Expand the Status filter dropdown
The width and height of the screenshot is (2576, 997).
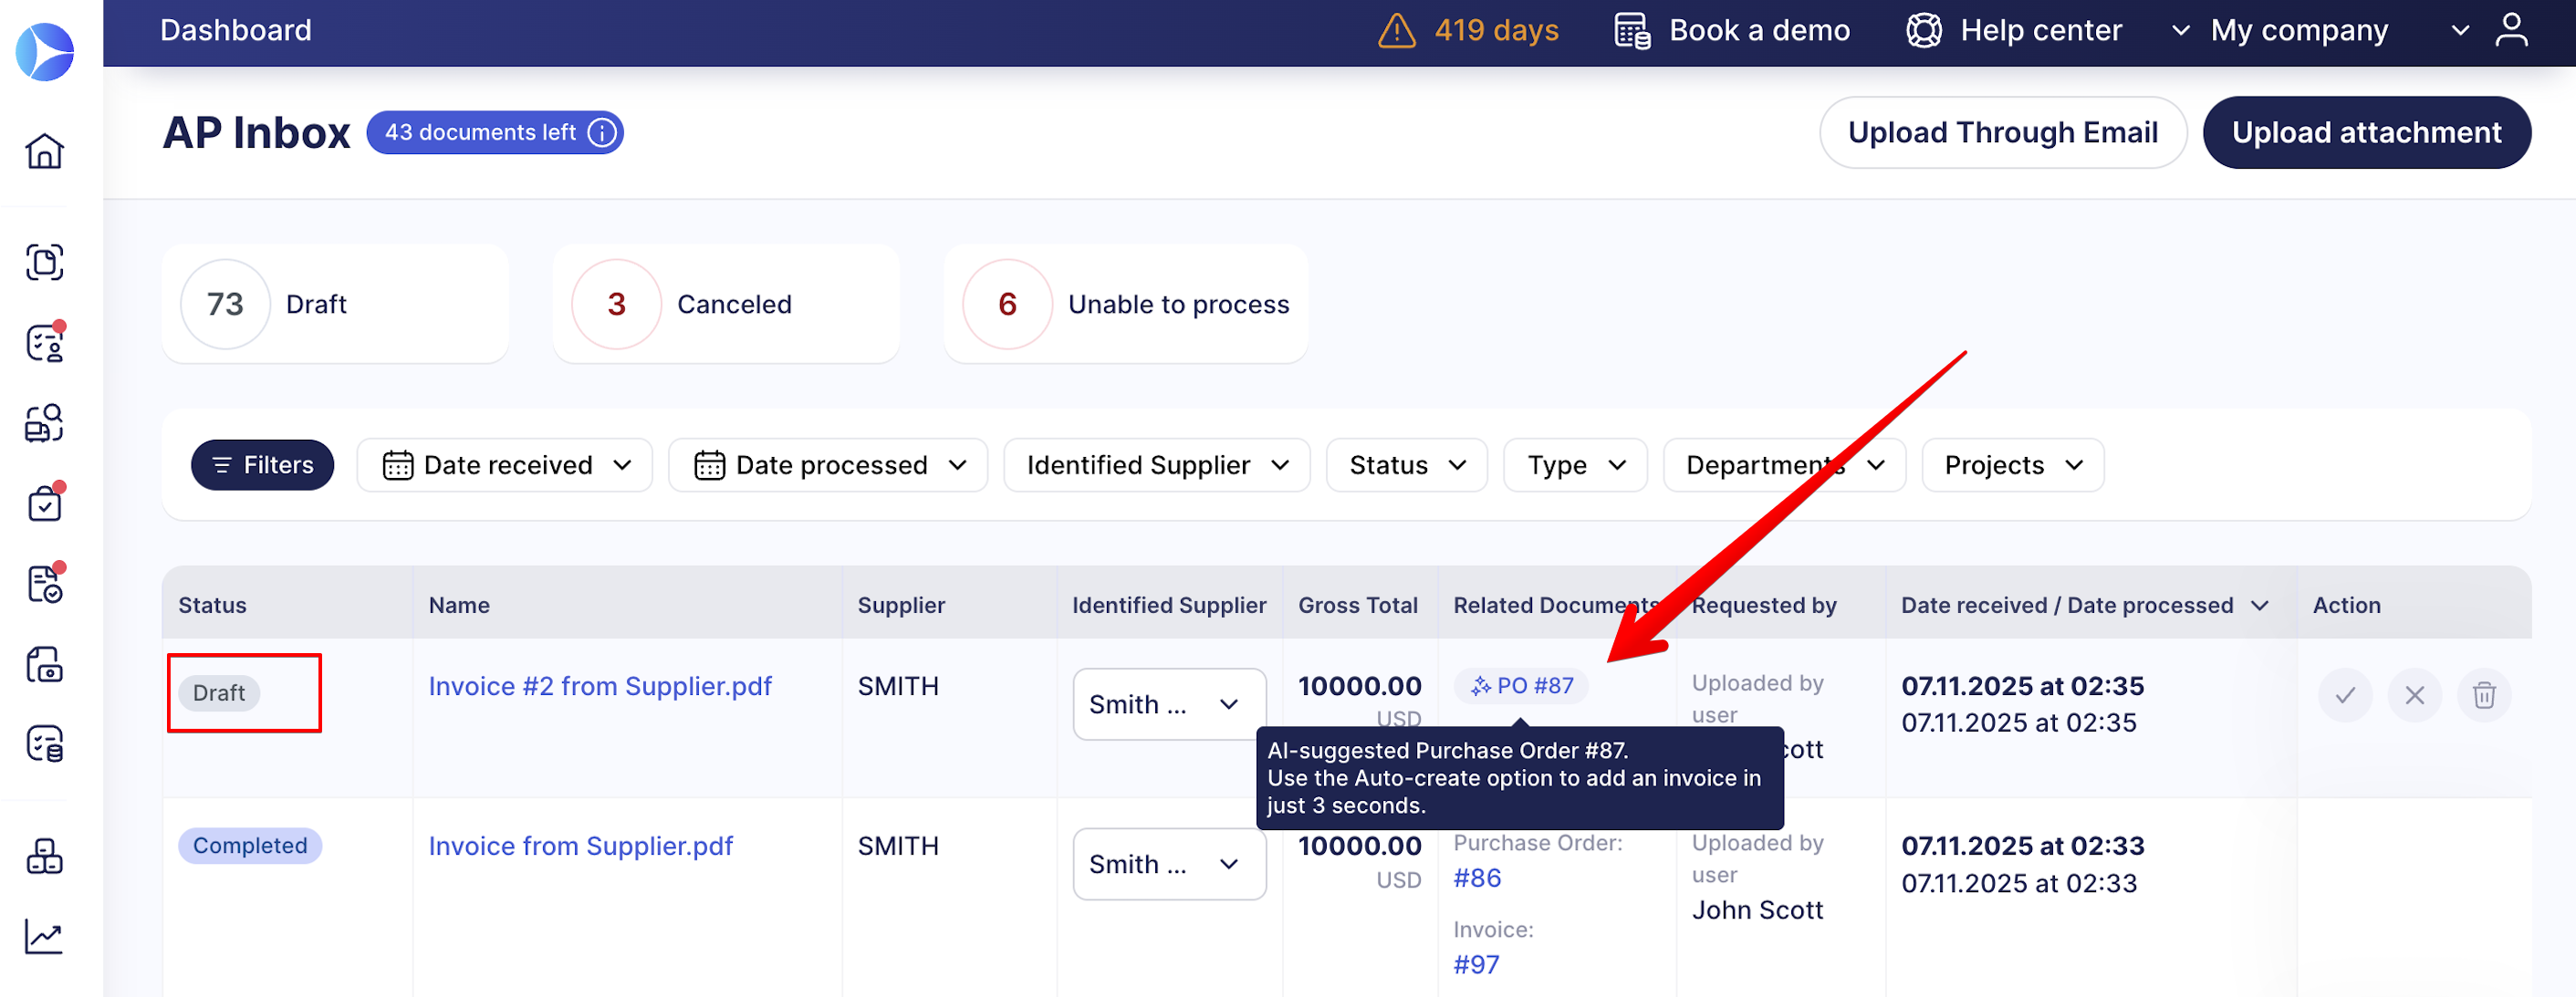pos(1406,465)
